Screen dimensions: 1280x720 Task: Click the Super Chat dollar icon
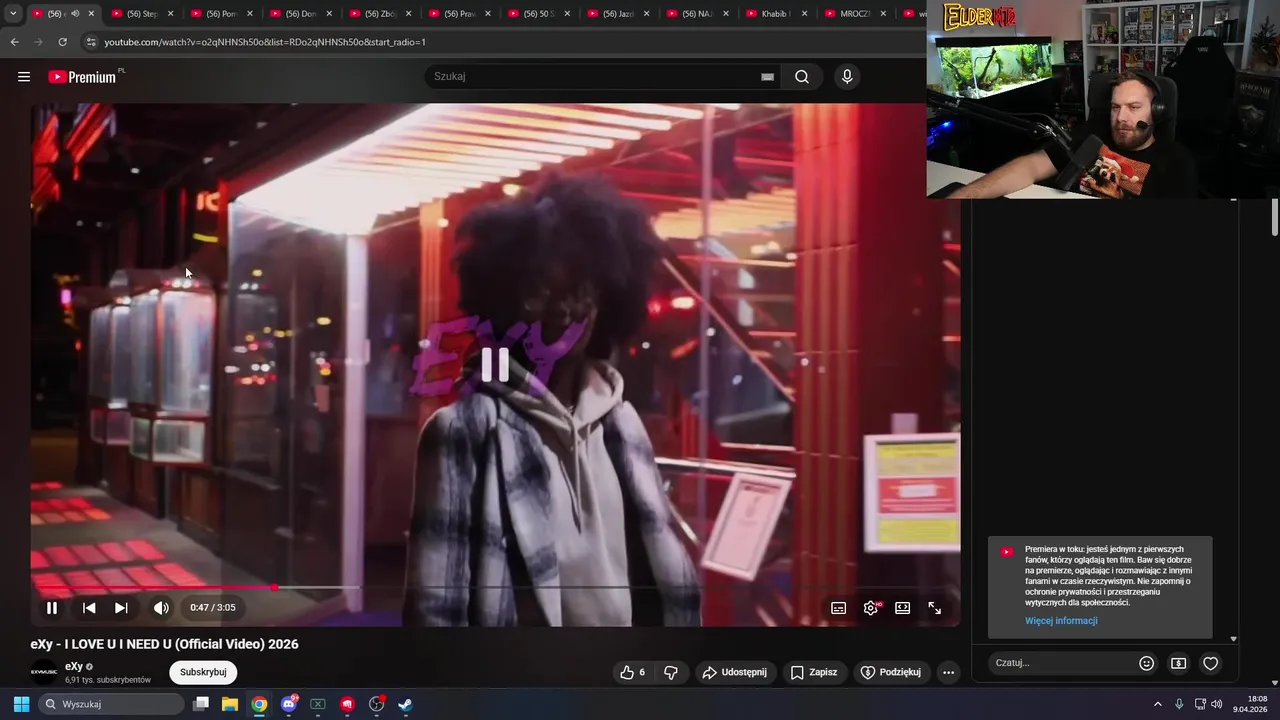coord(1179,663)
